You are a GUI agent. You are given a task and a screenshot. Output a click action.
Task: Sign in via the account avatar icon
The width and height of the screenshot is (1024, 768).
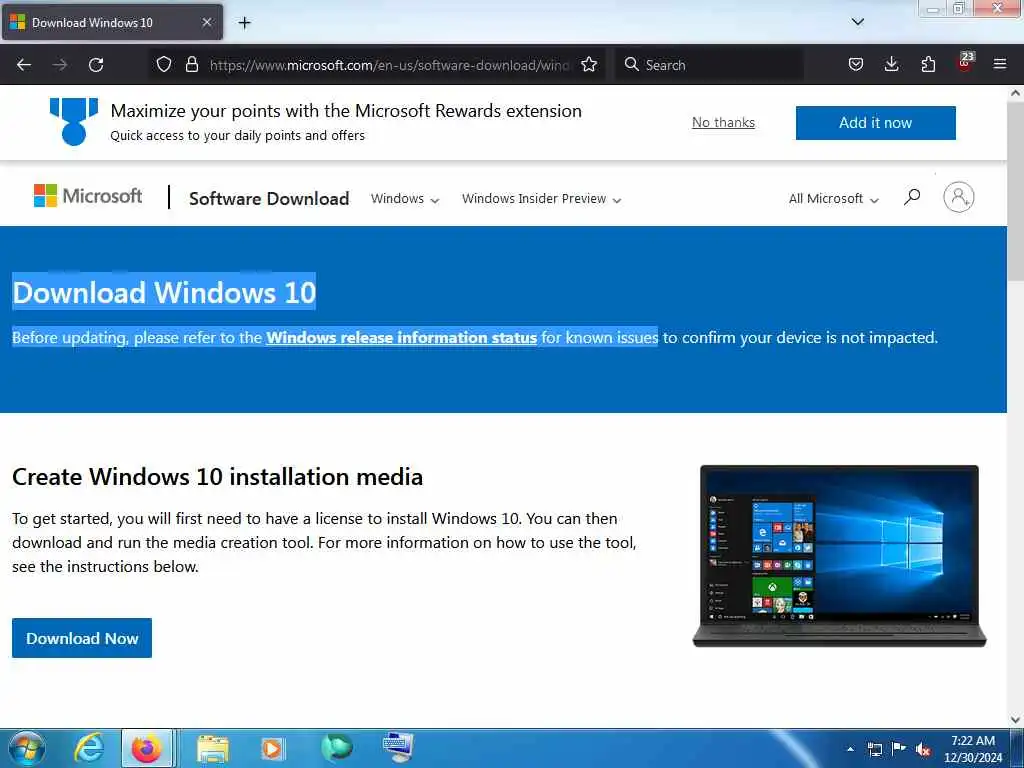pyautogui.click(x=959, y=197)
